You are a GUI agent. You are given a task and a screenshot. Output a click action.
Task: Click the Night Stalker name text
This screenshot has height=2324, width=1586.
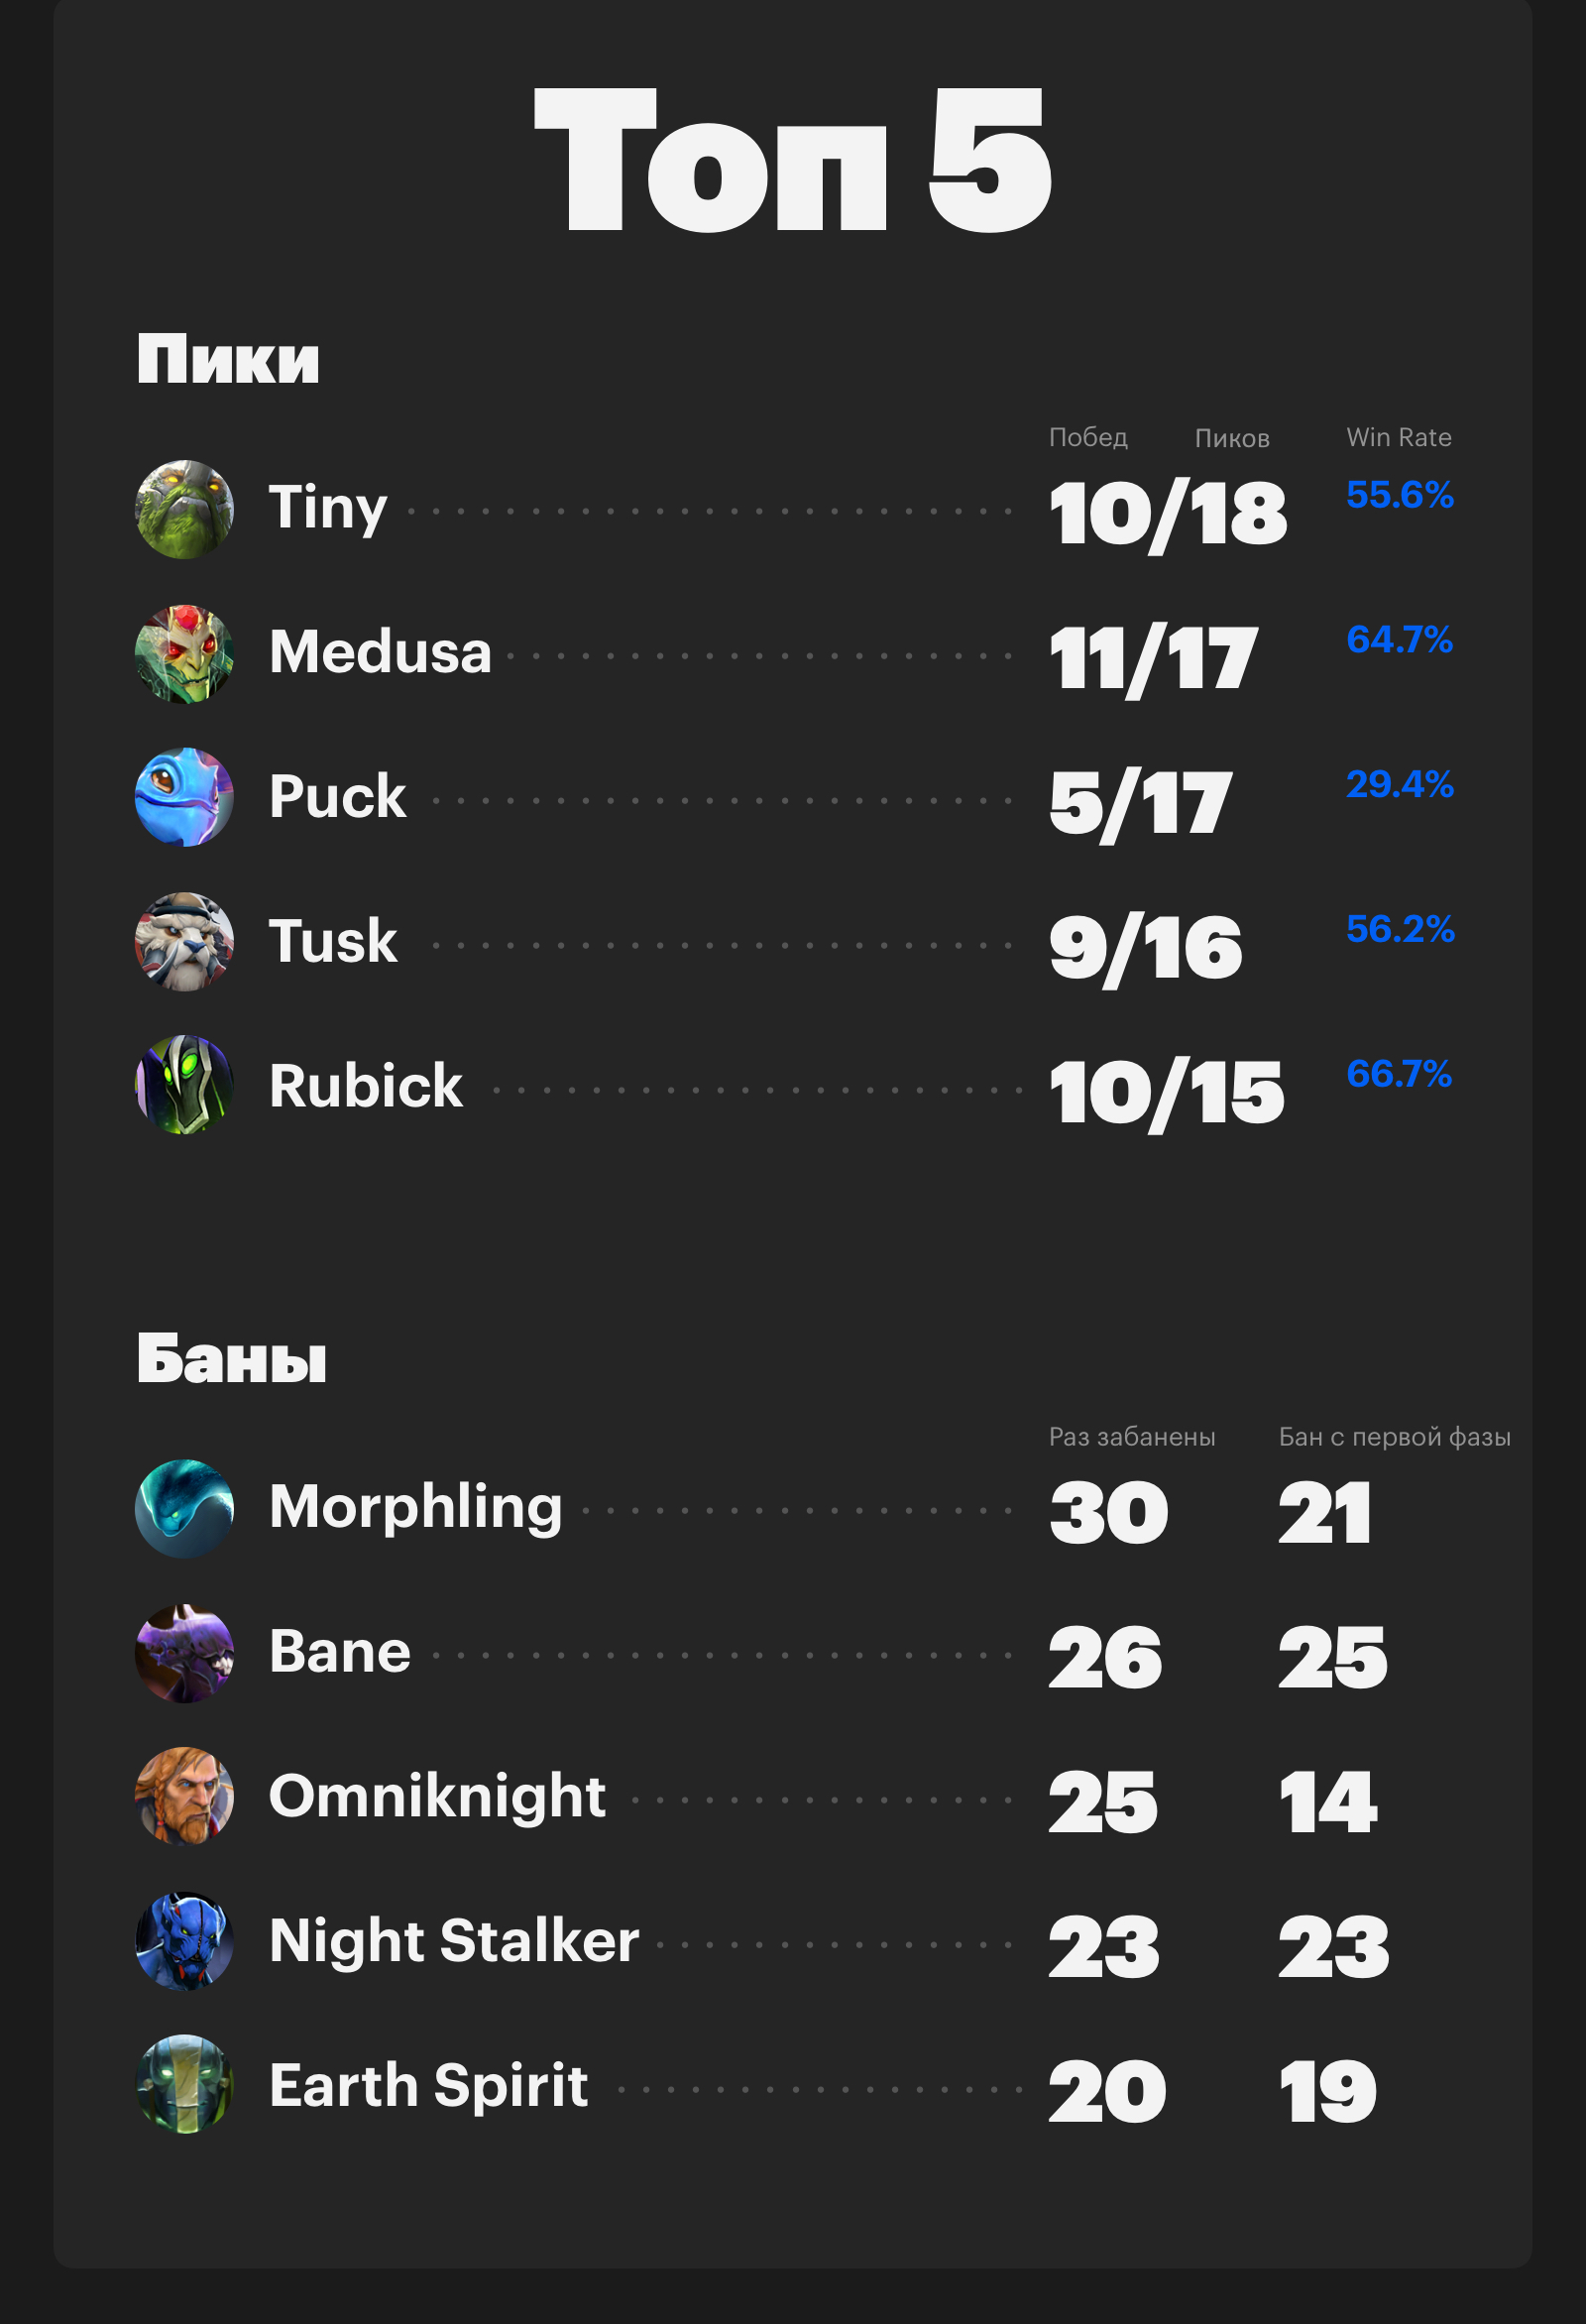pyautogui.click(x=454, y=1942)
